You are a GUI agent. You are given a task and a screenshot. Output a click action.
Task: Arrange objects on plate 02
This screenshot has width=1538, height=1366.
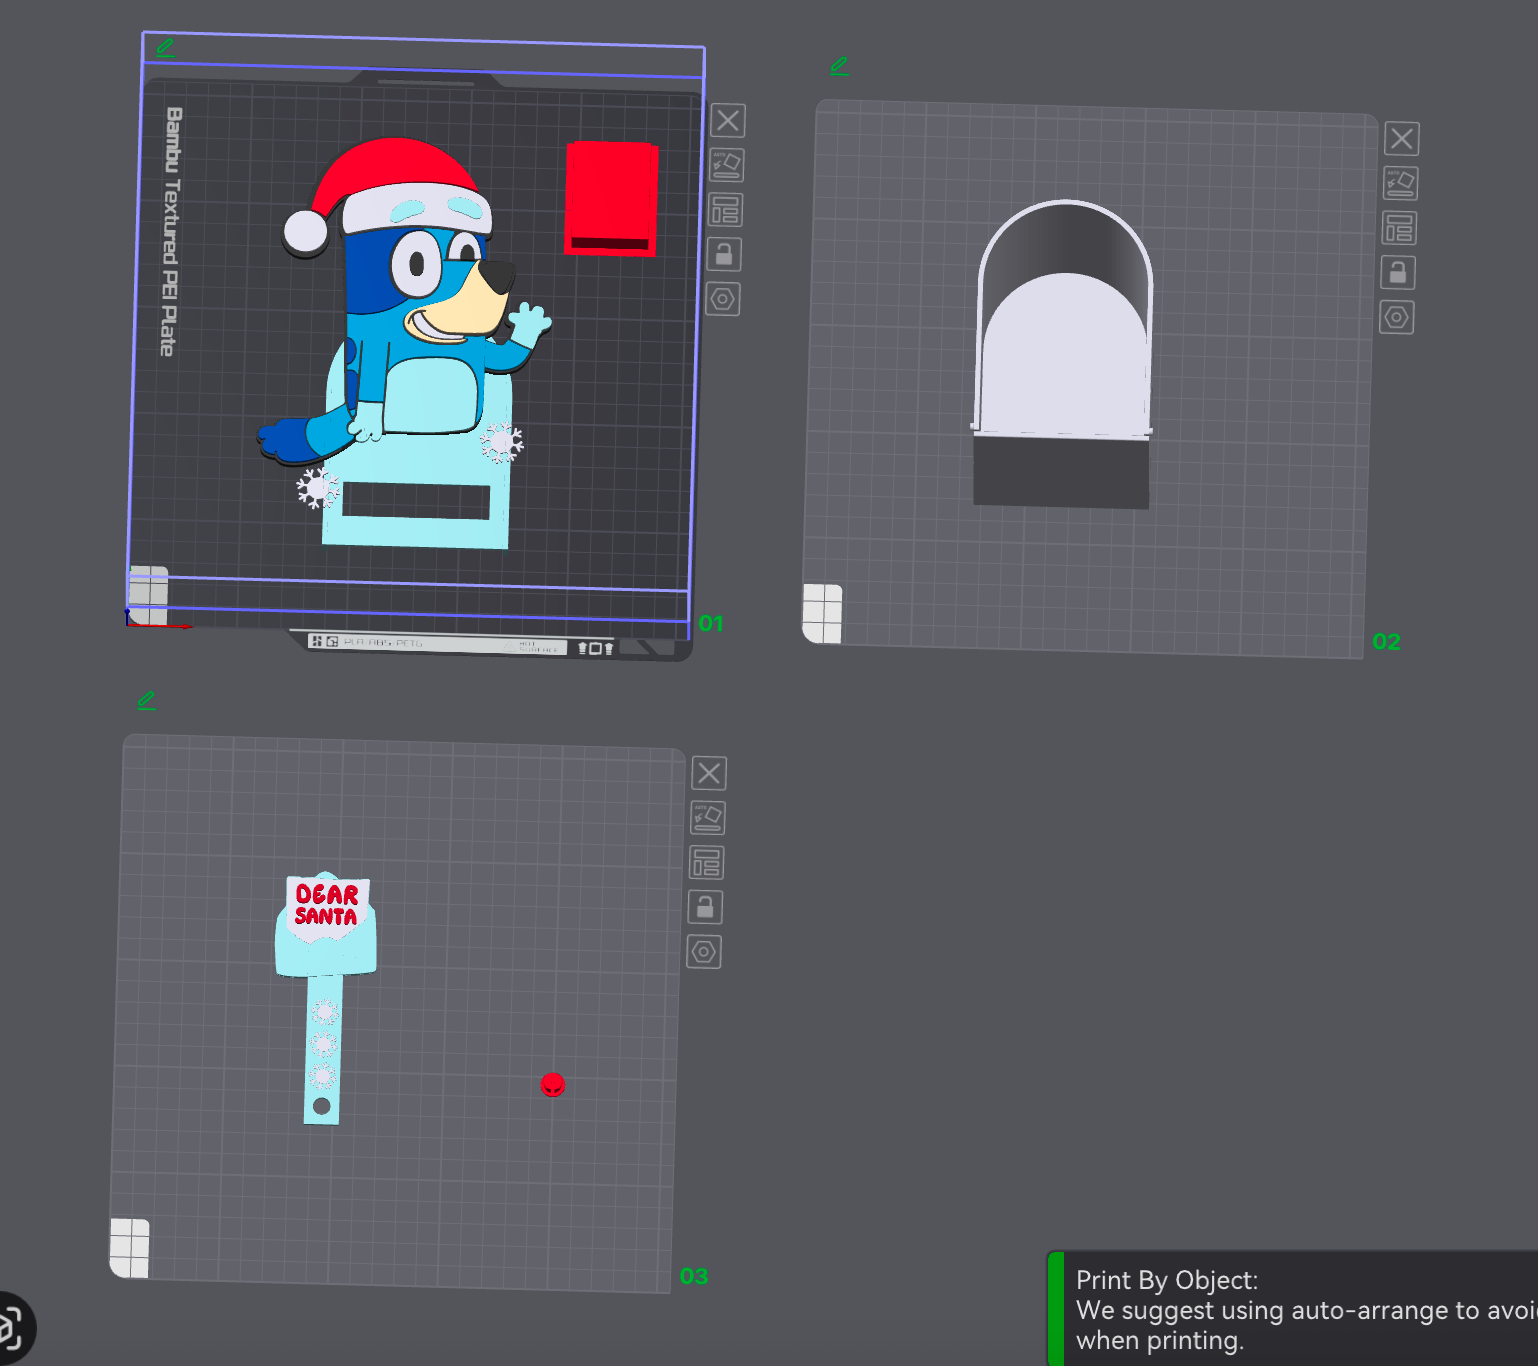point(1399,228)
